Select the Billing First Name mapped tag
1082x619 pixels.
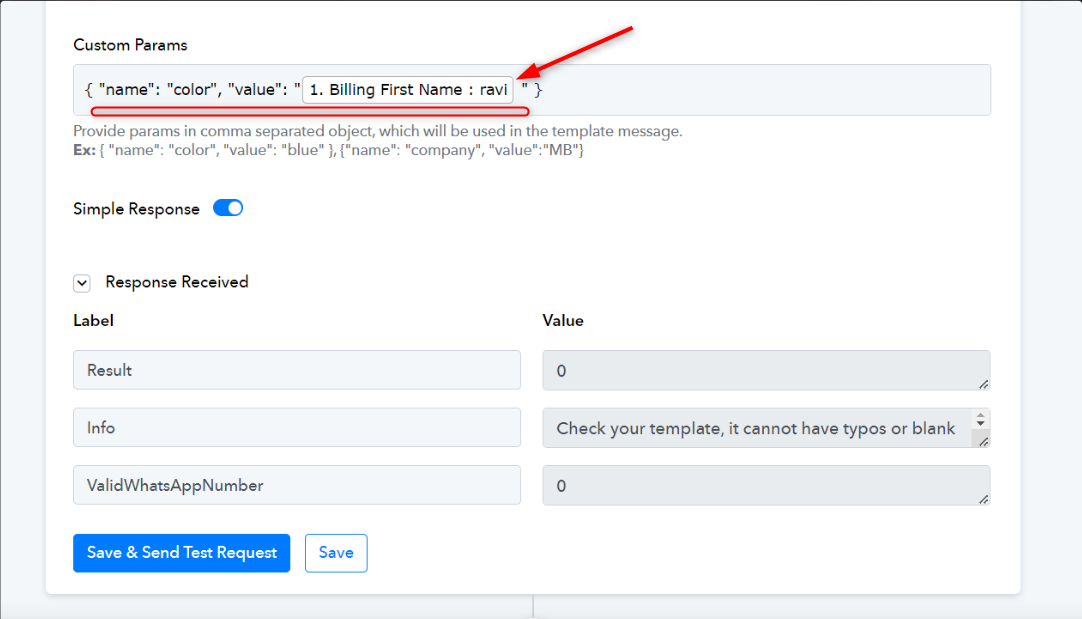[408, 90]
